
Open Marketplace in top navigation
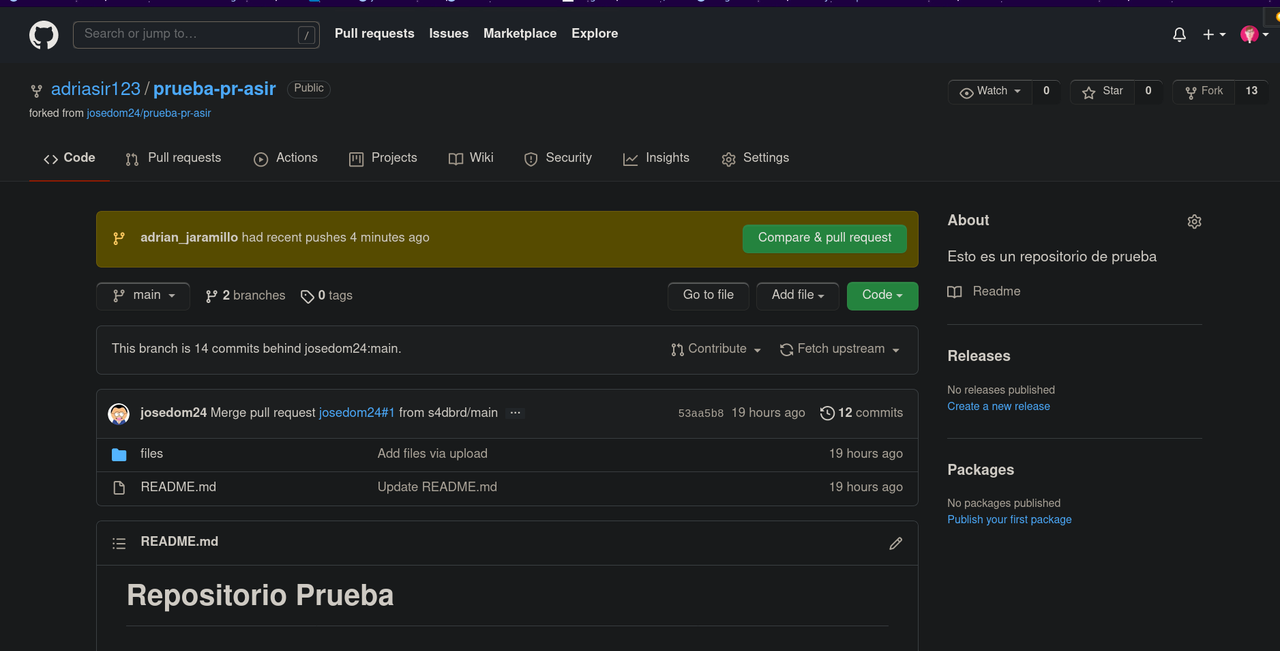tap(520, 34)
